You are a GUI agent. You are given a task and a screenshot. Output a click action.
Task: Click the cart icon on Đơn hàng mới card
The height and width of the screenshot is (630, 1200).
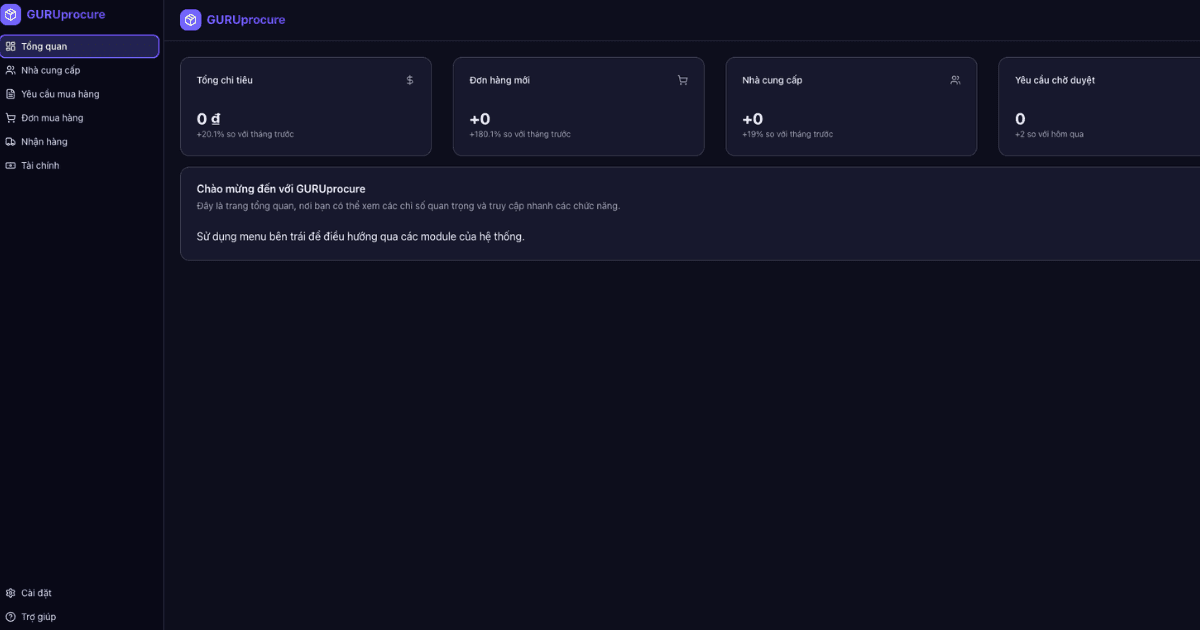(683, 80)
